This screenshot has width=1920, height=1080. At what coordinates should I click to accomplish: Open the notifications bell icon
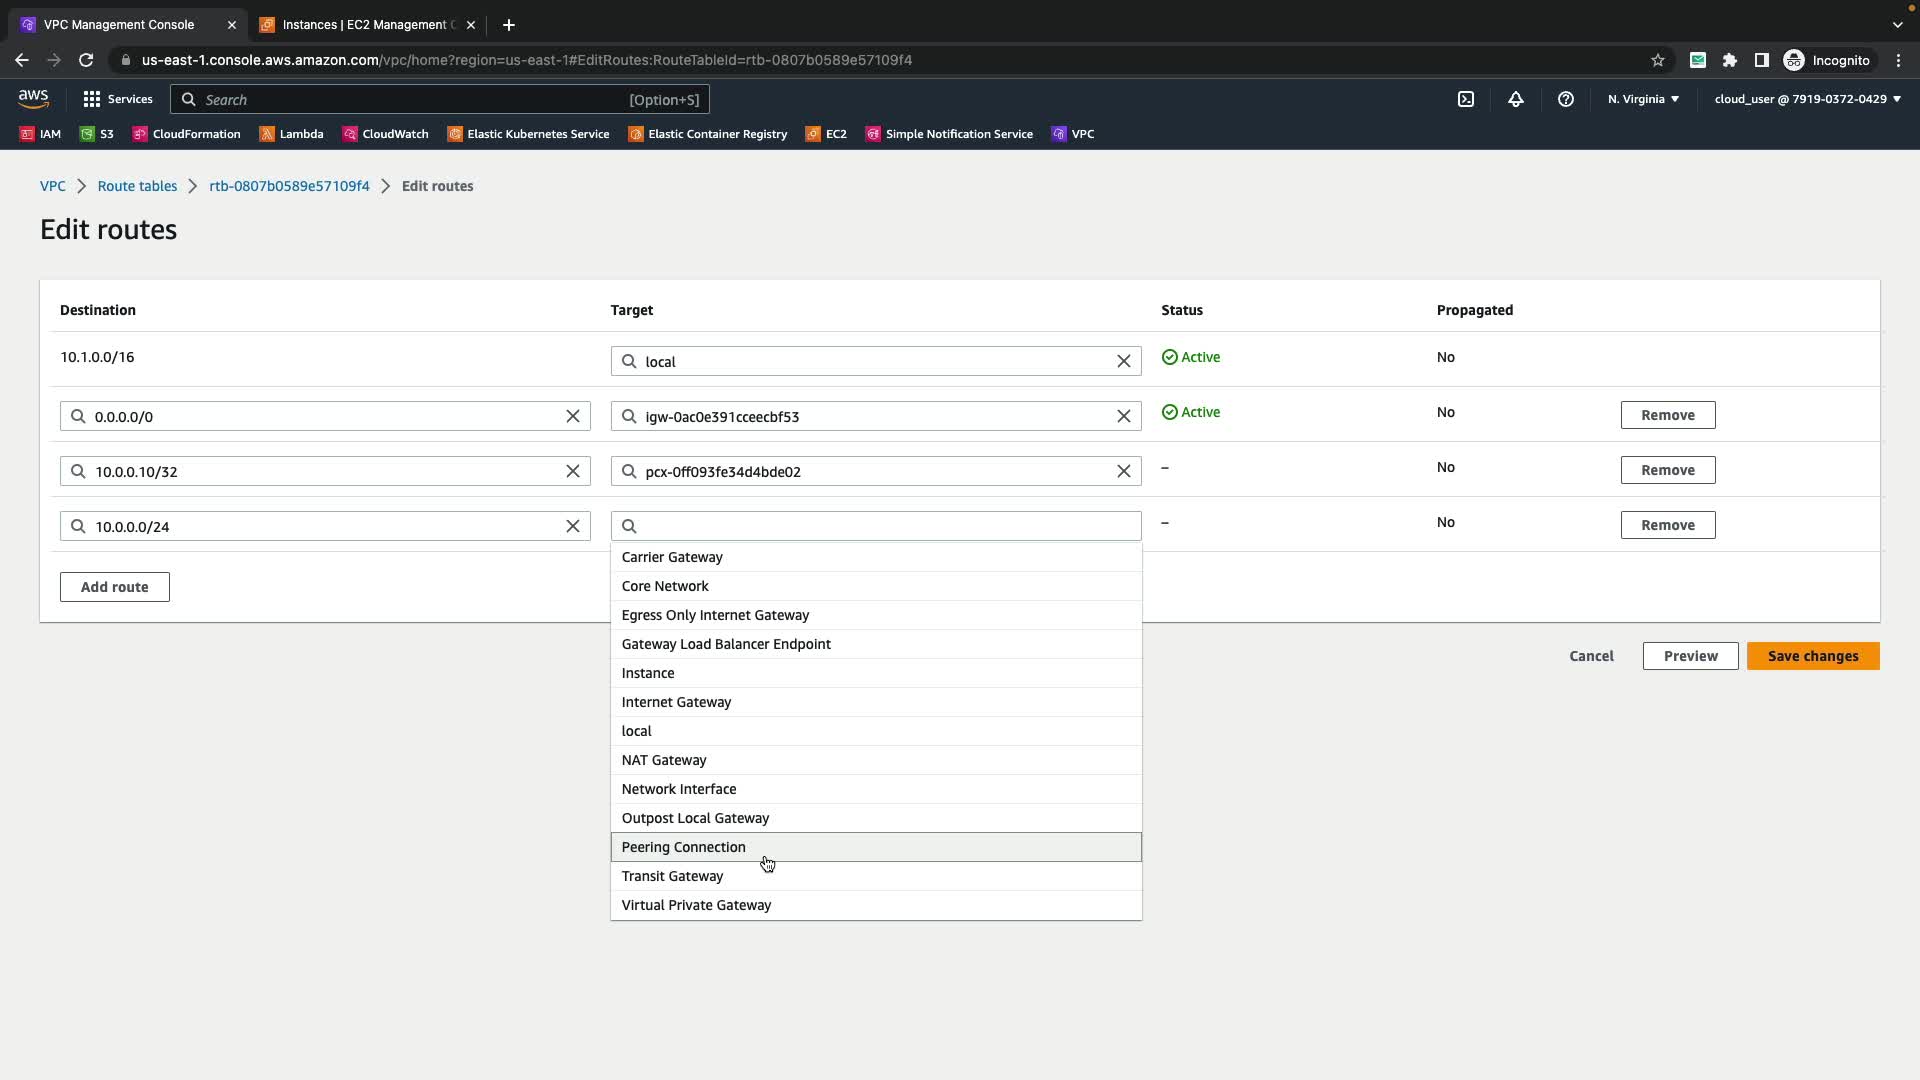click(x=1516, y=99)
